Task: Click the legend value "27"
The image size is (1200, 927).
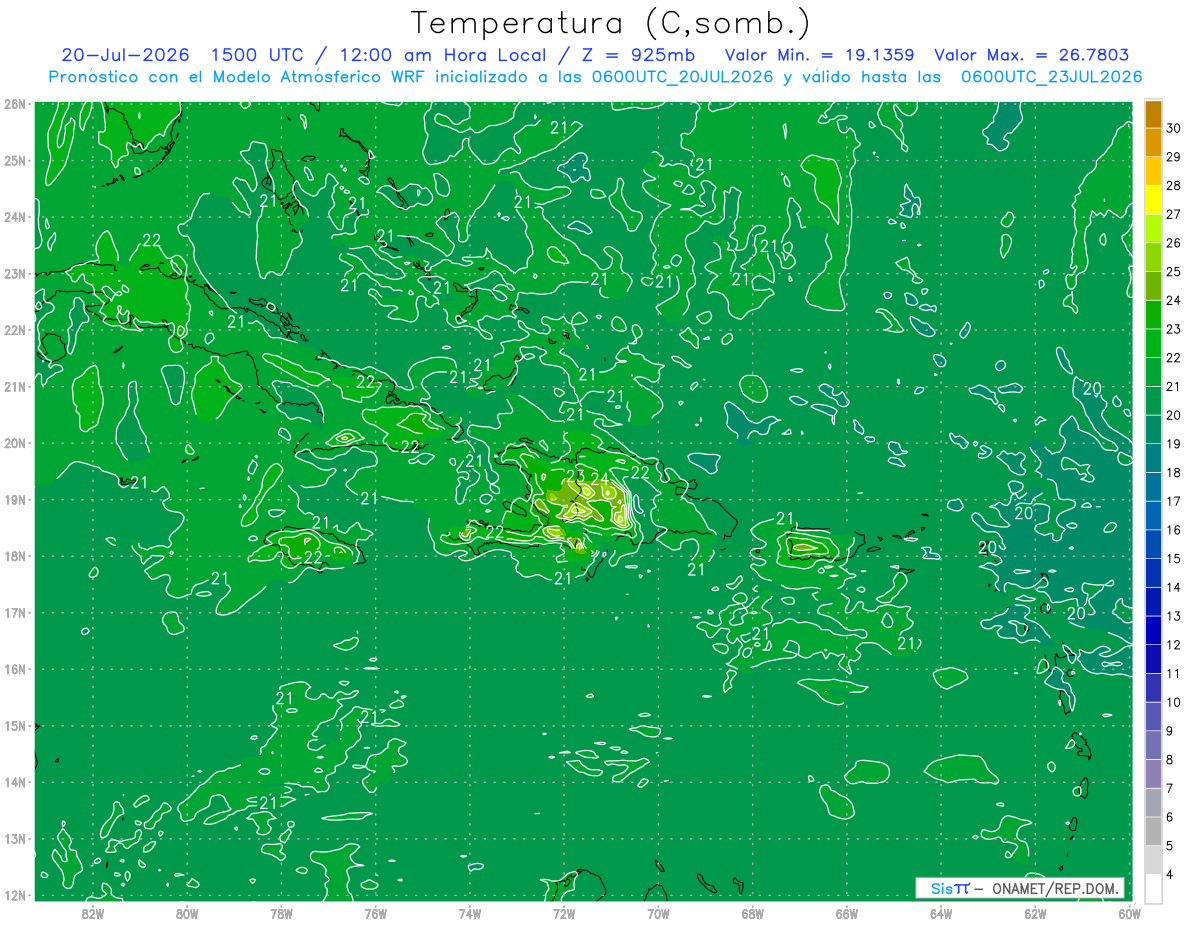Action: click(x=1174, y=214)
